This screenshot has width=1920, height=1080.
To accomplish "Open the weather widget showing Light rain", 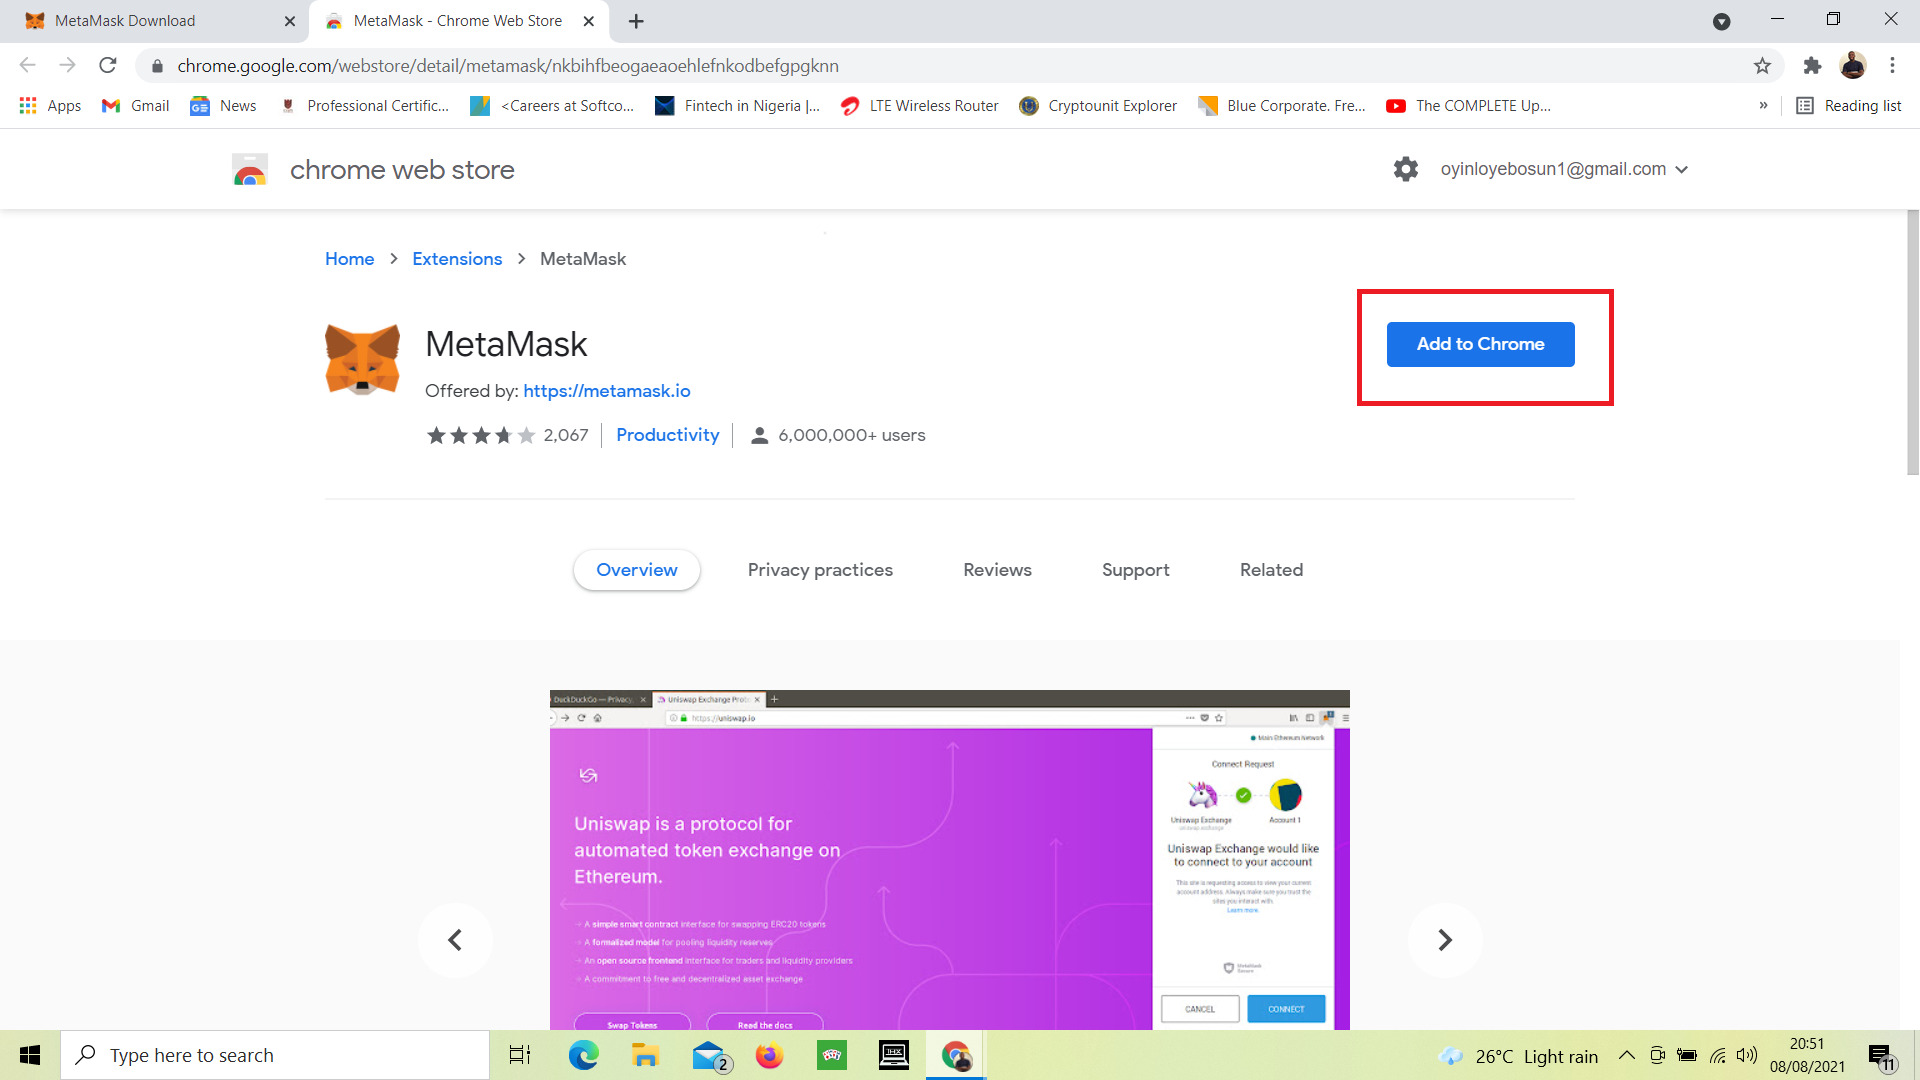I will tap(1518, 1056).
